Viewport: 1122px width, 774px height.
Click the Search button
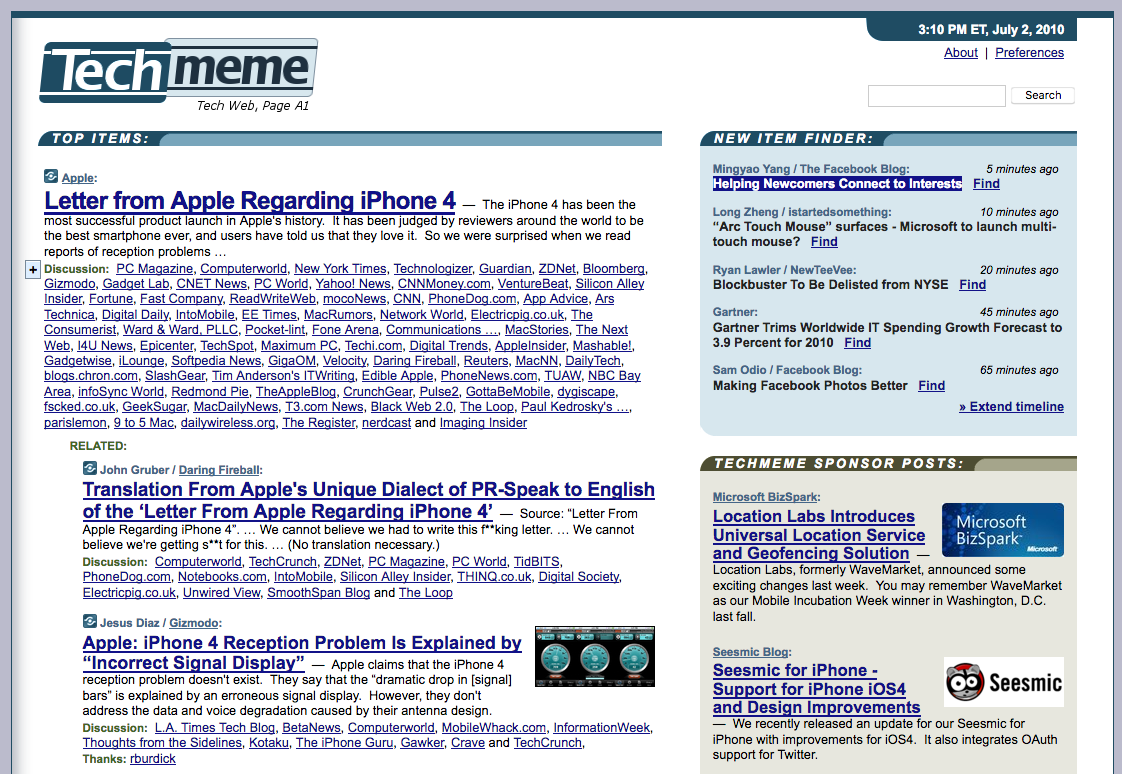point(1043,95)
